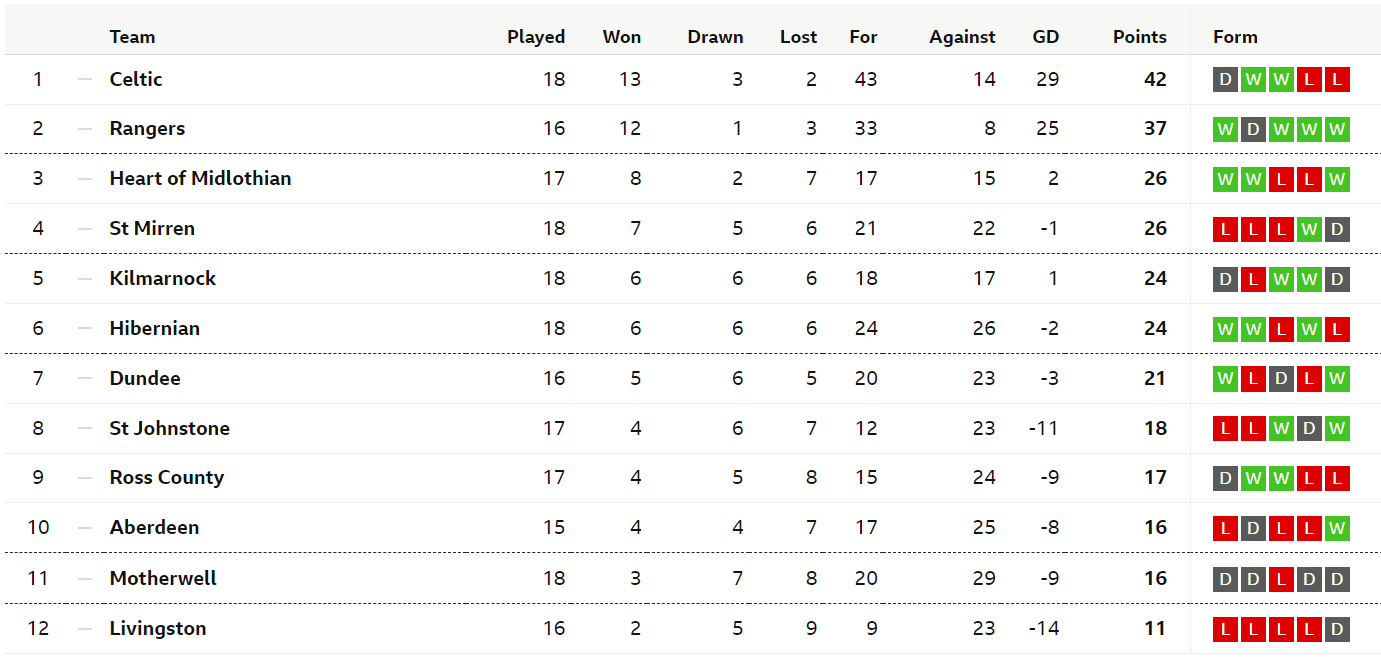Click St Johnstone's grey D form badge
The width and height of the screenshot is (1381, 663).
tap(1309, 429)
